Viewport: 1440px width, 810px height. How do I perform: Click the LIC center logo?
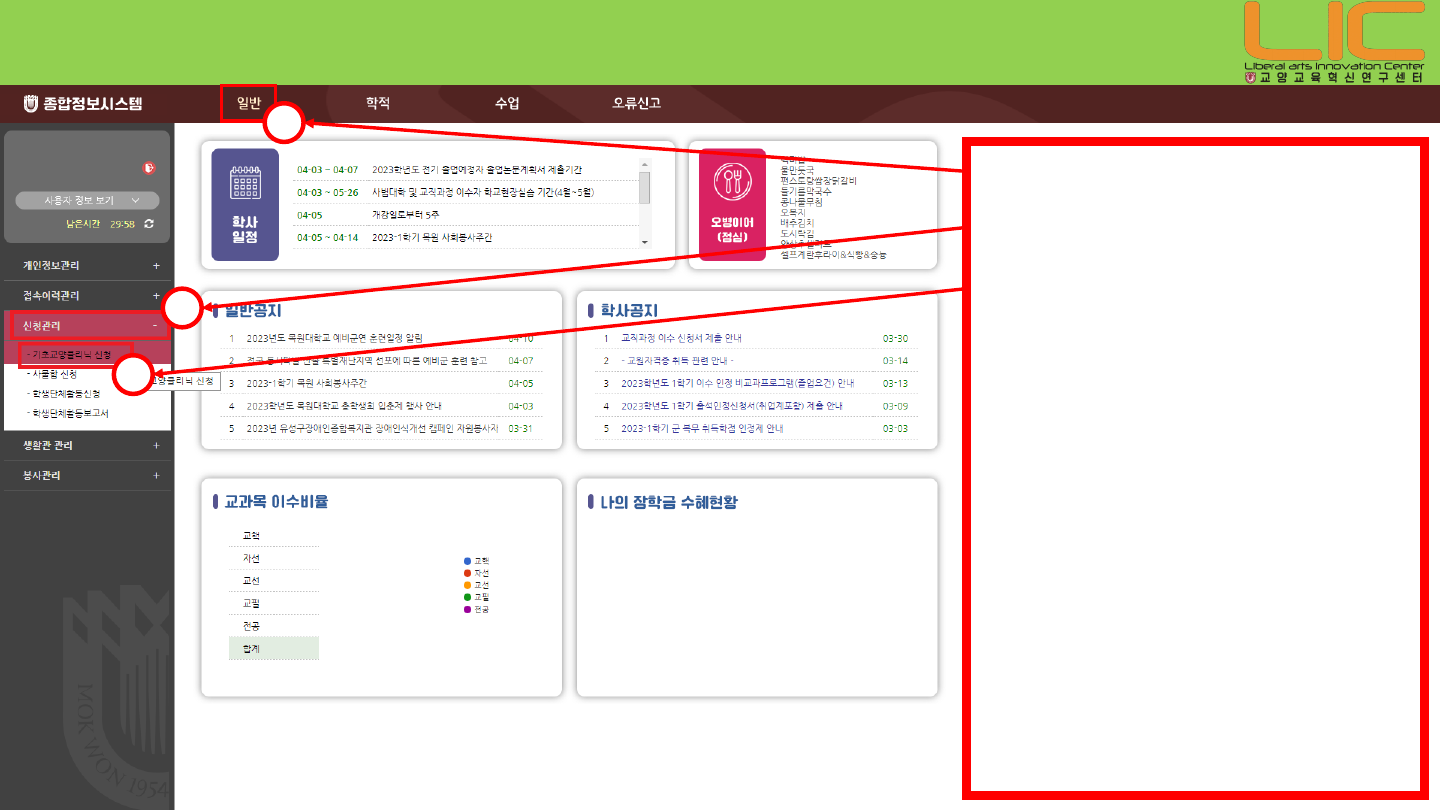click(1333, 42)
